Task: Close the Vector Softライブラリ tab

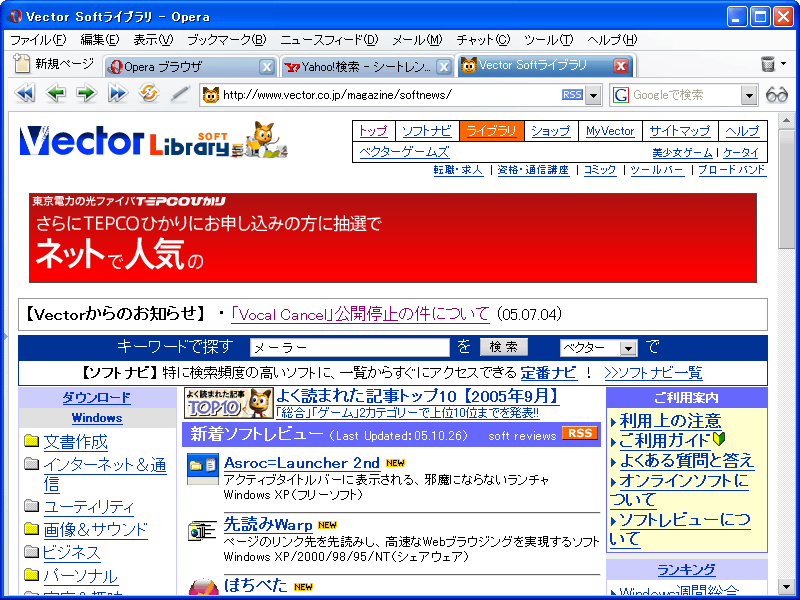Action: [x=620, y=66]
